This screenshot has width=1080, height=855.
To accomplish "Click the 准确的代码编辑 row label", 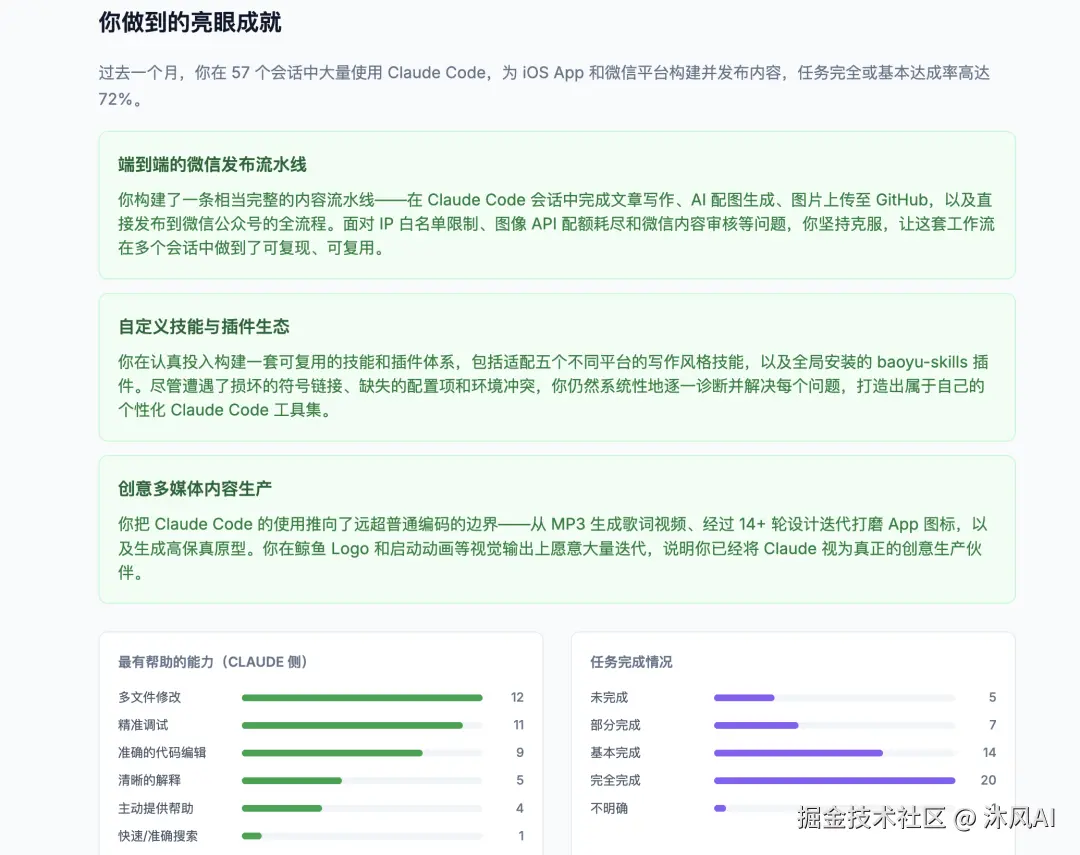I will pyautogui.click(x=162, y=752).
